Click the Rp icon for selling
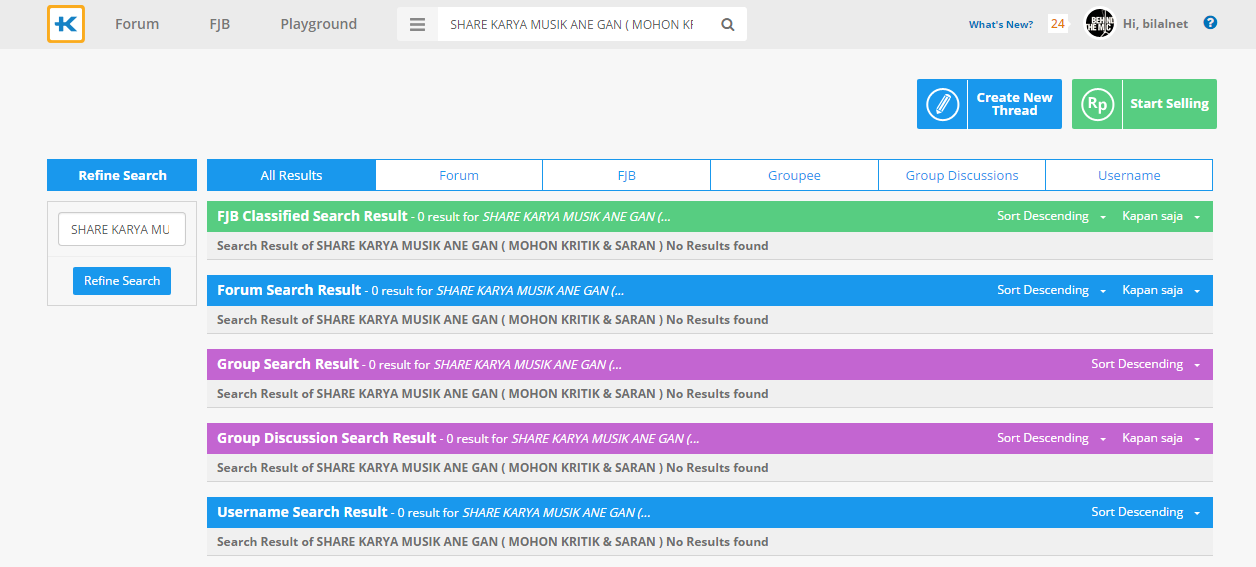1256x567 pixels. 1097,104
